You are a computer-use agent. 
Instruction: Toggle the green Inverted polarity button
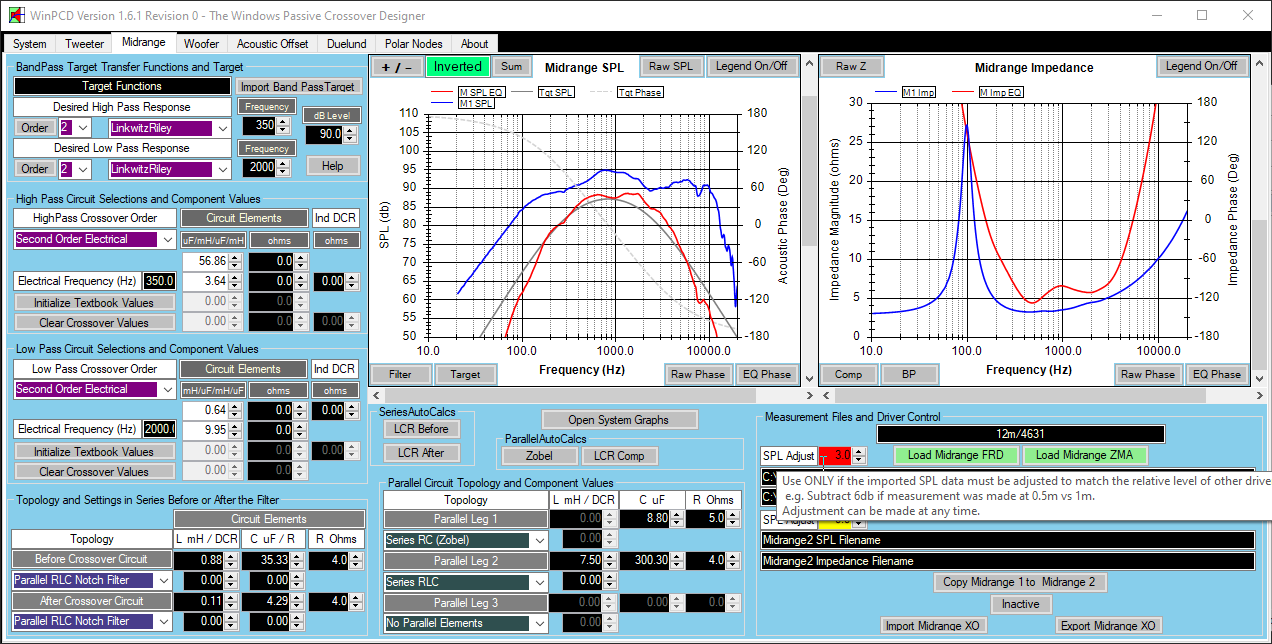[457, 67]
